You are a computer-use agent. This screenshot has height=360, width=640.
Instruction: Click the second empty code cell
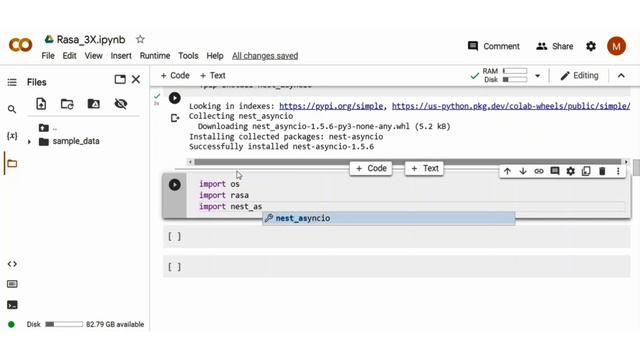397,267
